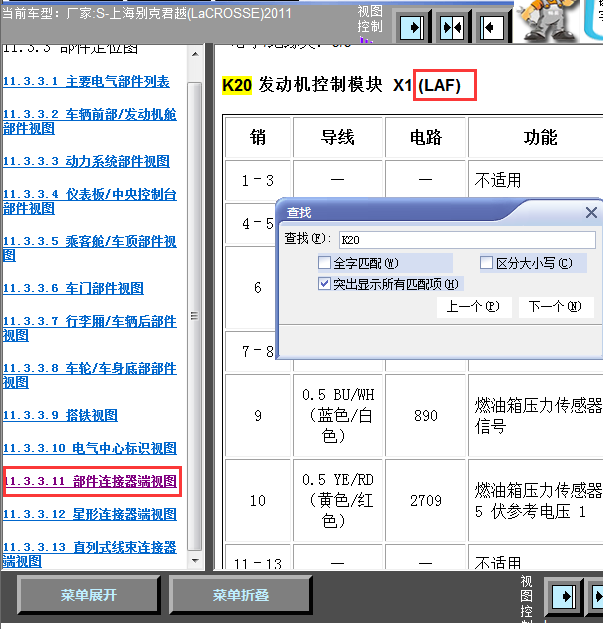
Task: Click the 0.5 YE/RD wire cell
Action: pyautogui.click(x=337, y=501)
